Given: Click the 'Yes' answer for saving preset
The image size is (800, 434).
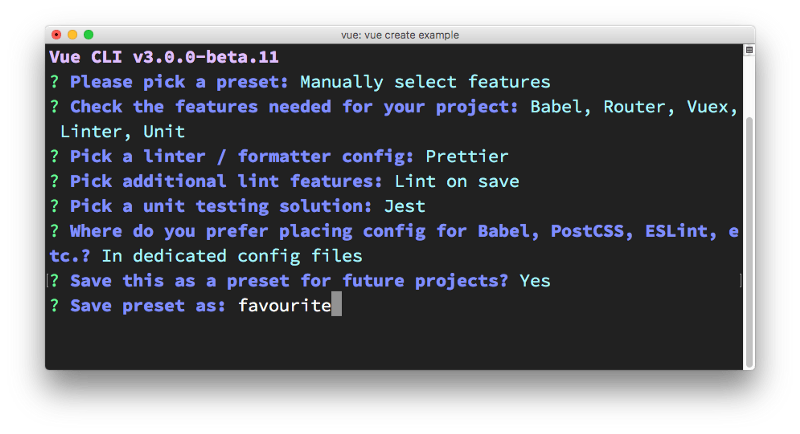Looking at the screenshot, I should 535,280.
